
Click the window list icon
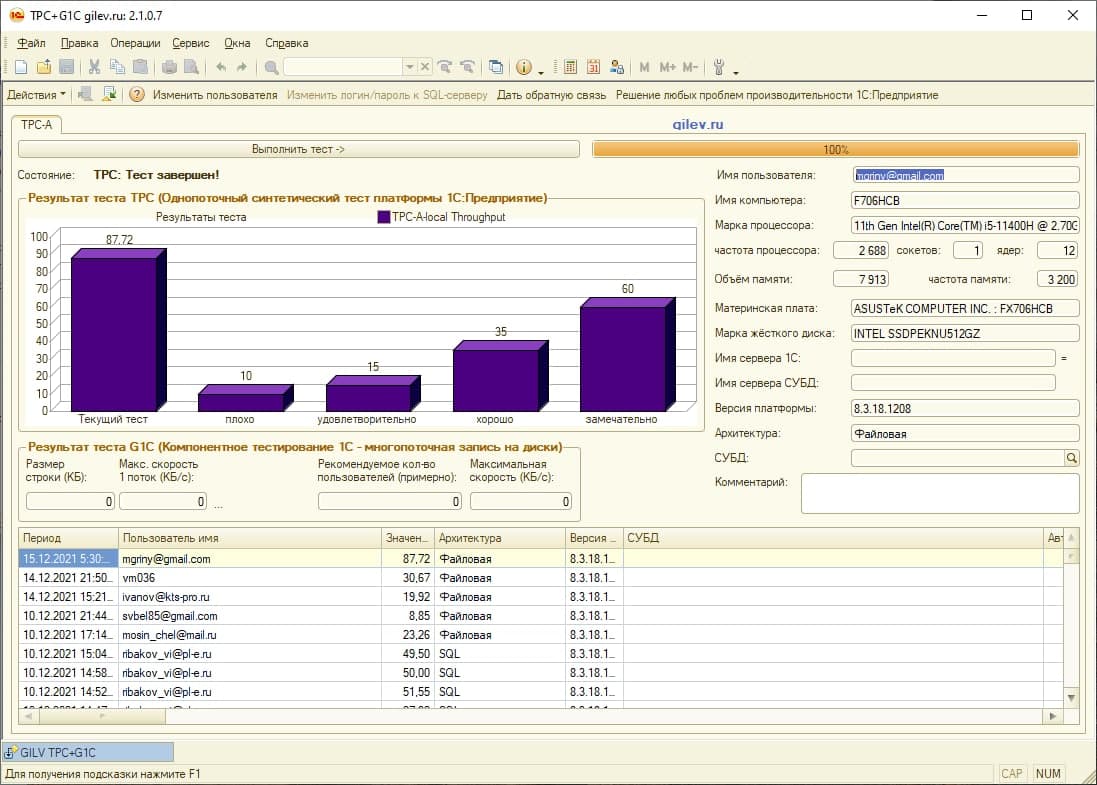[x=495, y=67]
